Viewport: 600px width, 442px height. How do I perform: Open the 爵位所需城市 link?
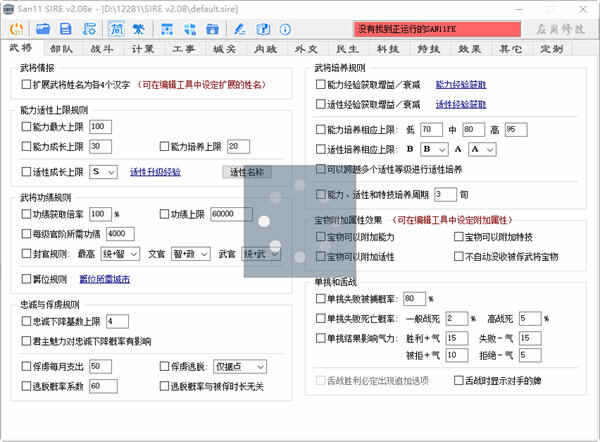coord(106,279)
